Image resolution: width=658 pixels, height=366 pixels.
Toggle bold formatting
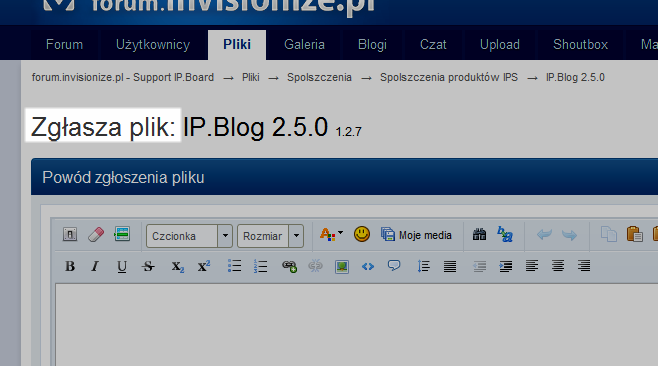(70, 266)
